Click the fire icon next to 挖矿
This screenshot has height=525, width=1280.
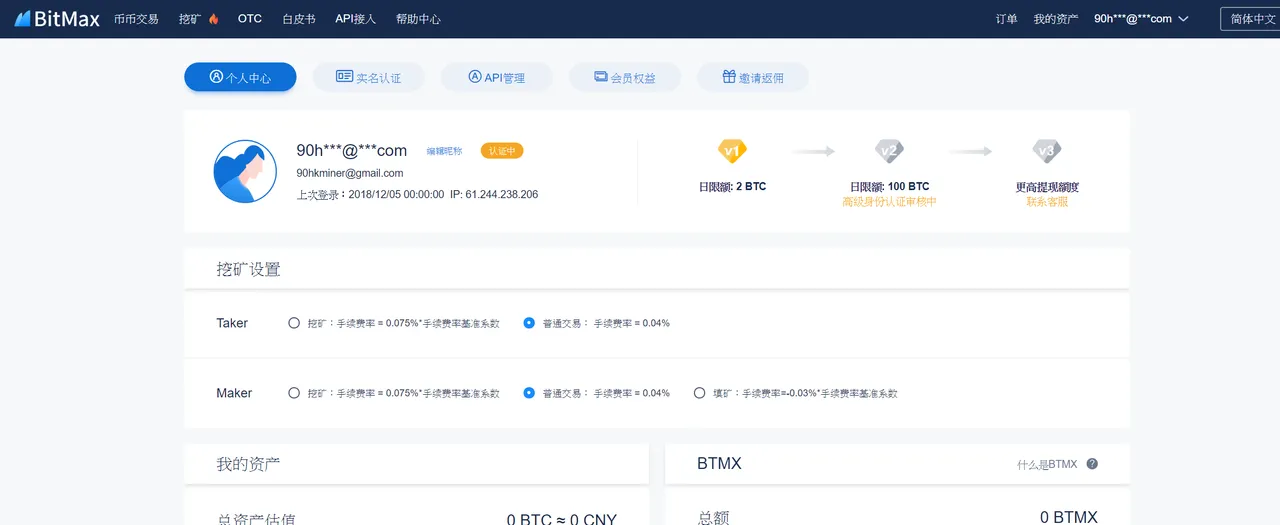click(213, 19)
